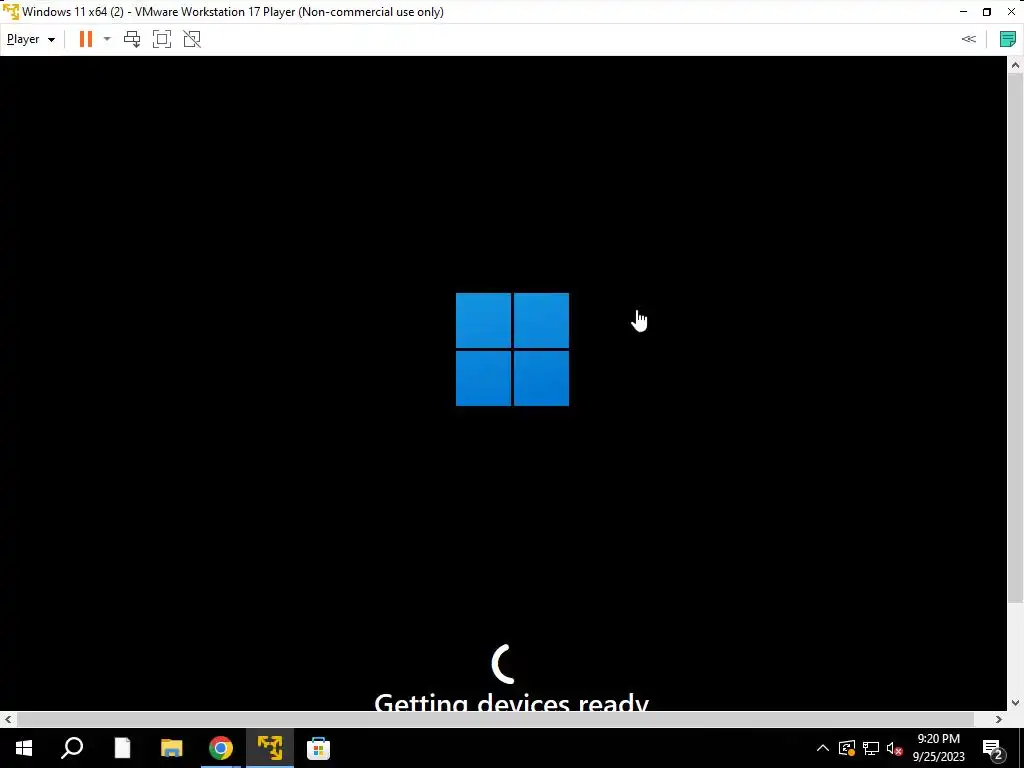The image size is (1024, 768).
Task: Restore down the VMware Player window
Action: tap(987, 12)
